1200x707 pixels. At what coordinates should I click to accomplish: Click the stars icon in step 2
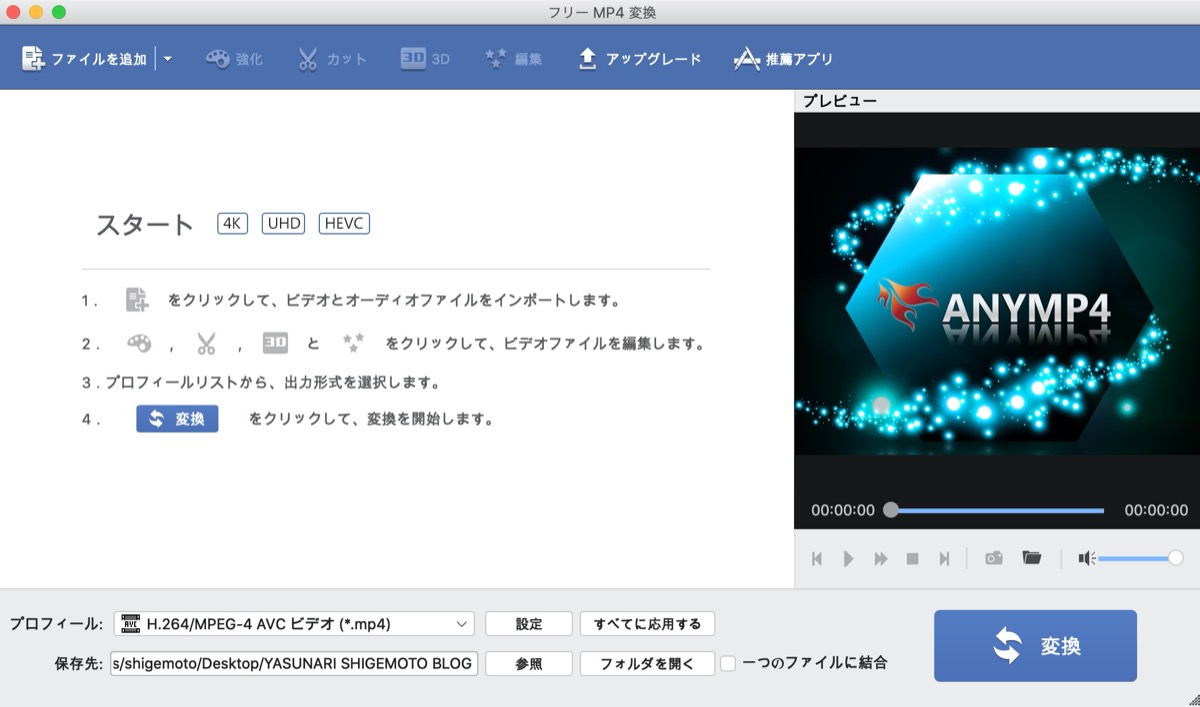[x=353, y=343]
